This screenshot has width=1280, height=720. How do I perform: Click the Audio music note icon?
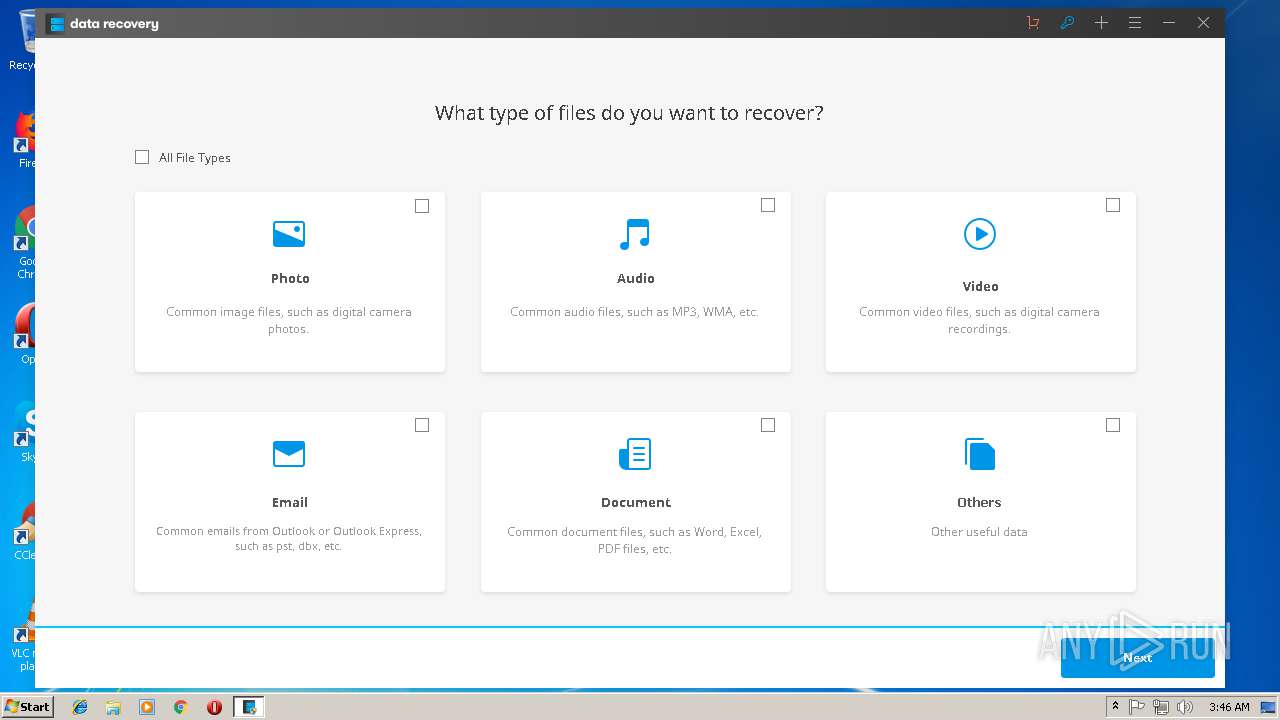coord(635,234)
